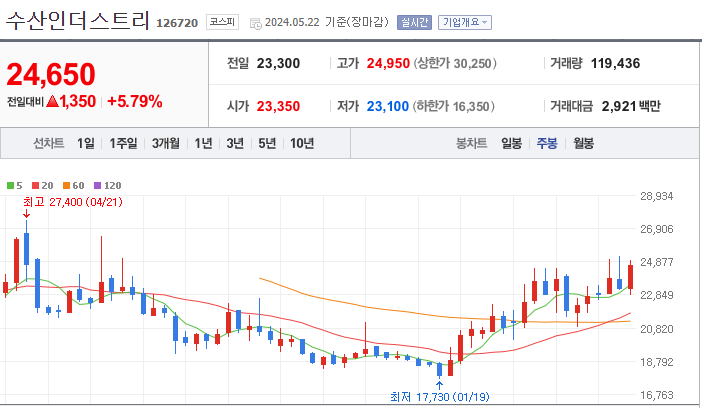Click the trading value 2,921 백만
This screenshot has width=702, height=408.
pyautogui.click(x=631, y=107)
